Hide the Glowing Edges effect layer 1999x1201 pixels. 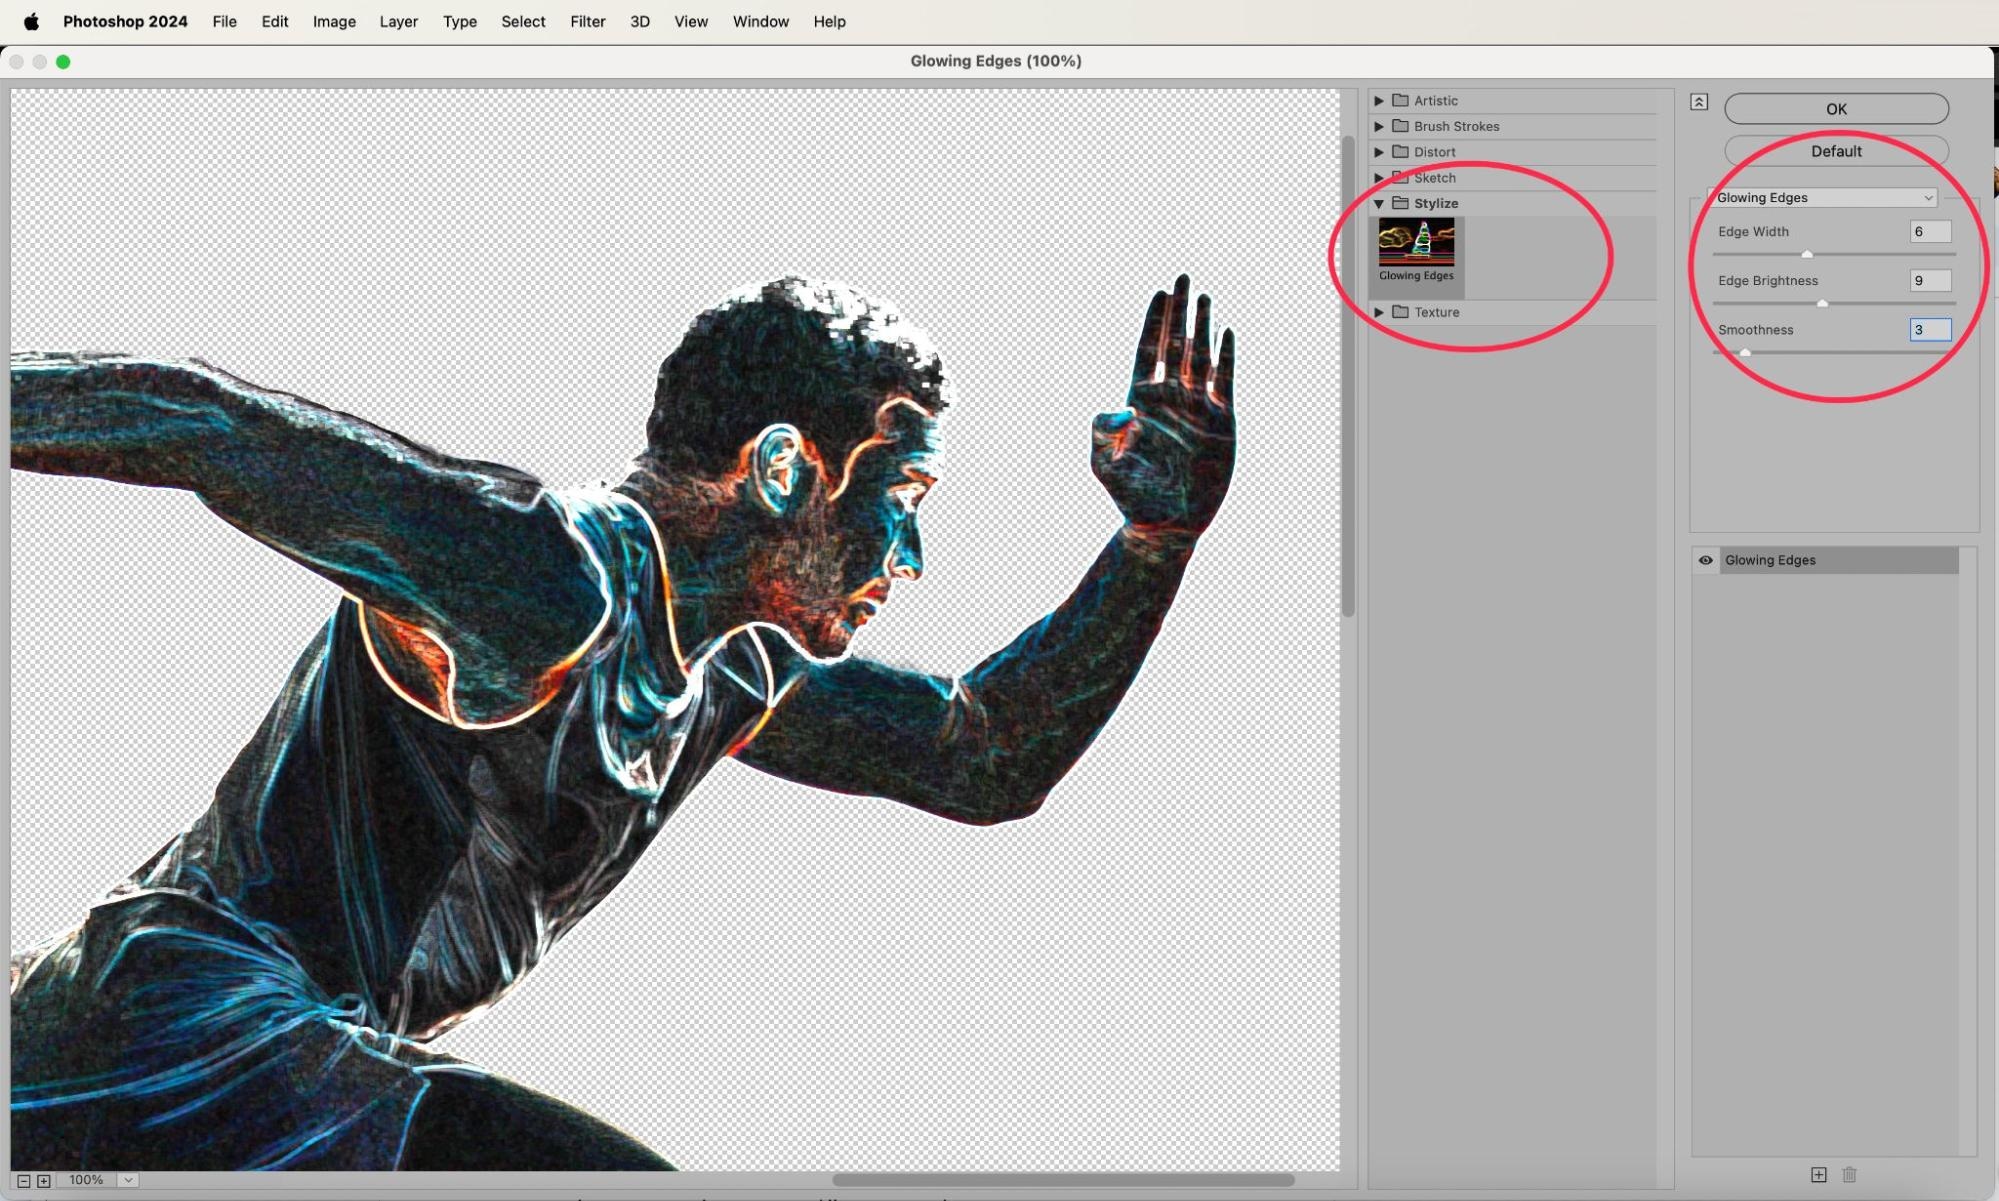tap(1705, 560)
